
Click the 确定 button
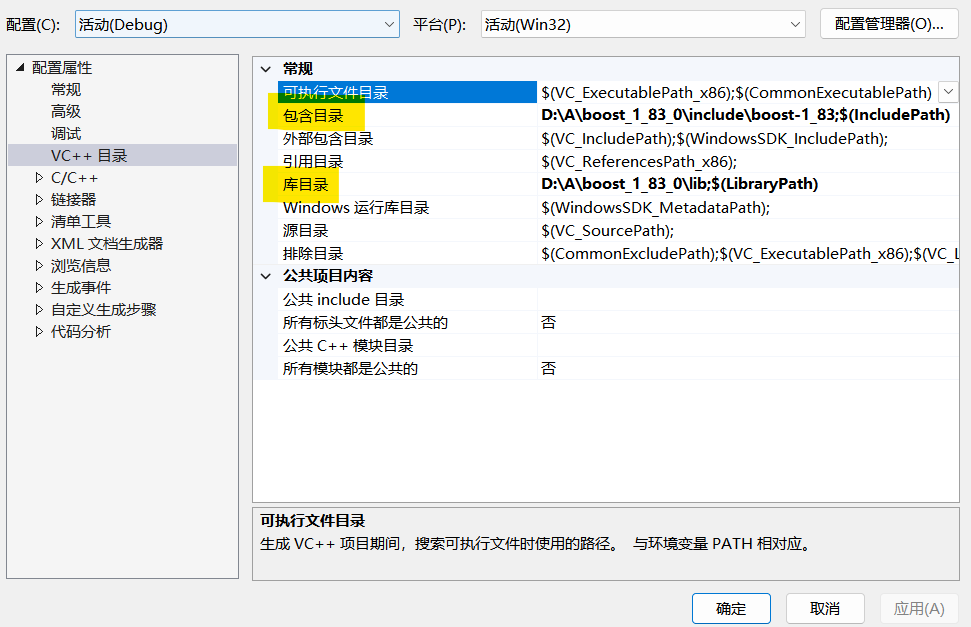tap(731, 608)
